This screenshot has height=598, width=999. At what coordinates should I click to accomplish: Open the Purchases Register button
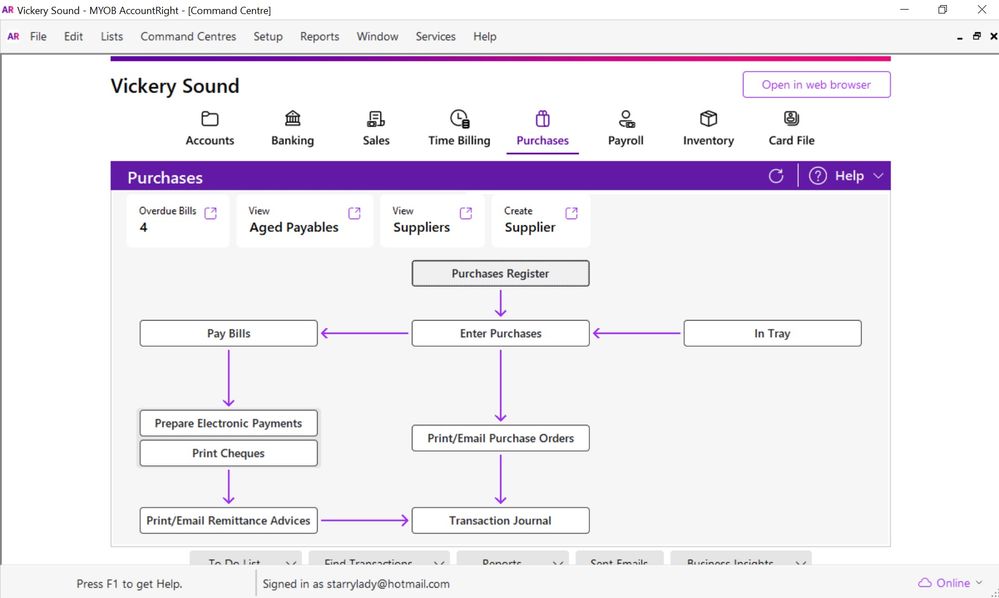click(x=500, y=274)
